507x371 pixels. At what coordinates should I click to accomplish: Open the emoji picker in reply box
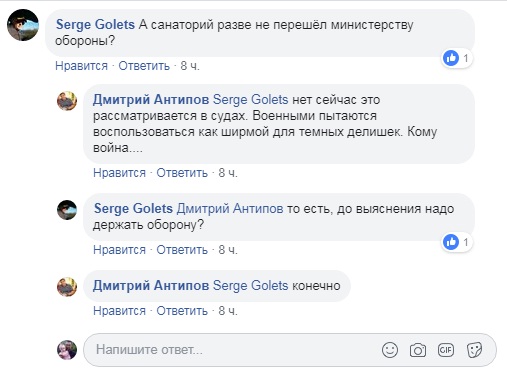coord(390,350)
